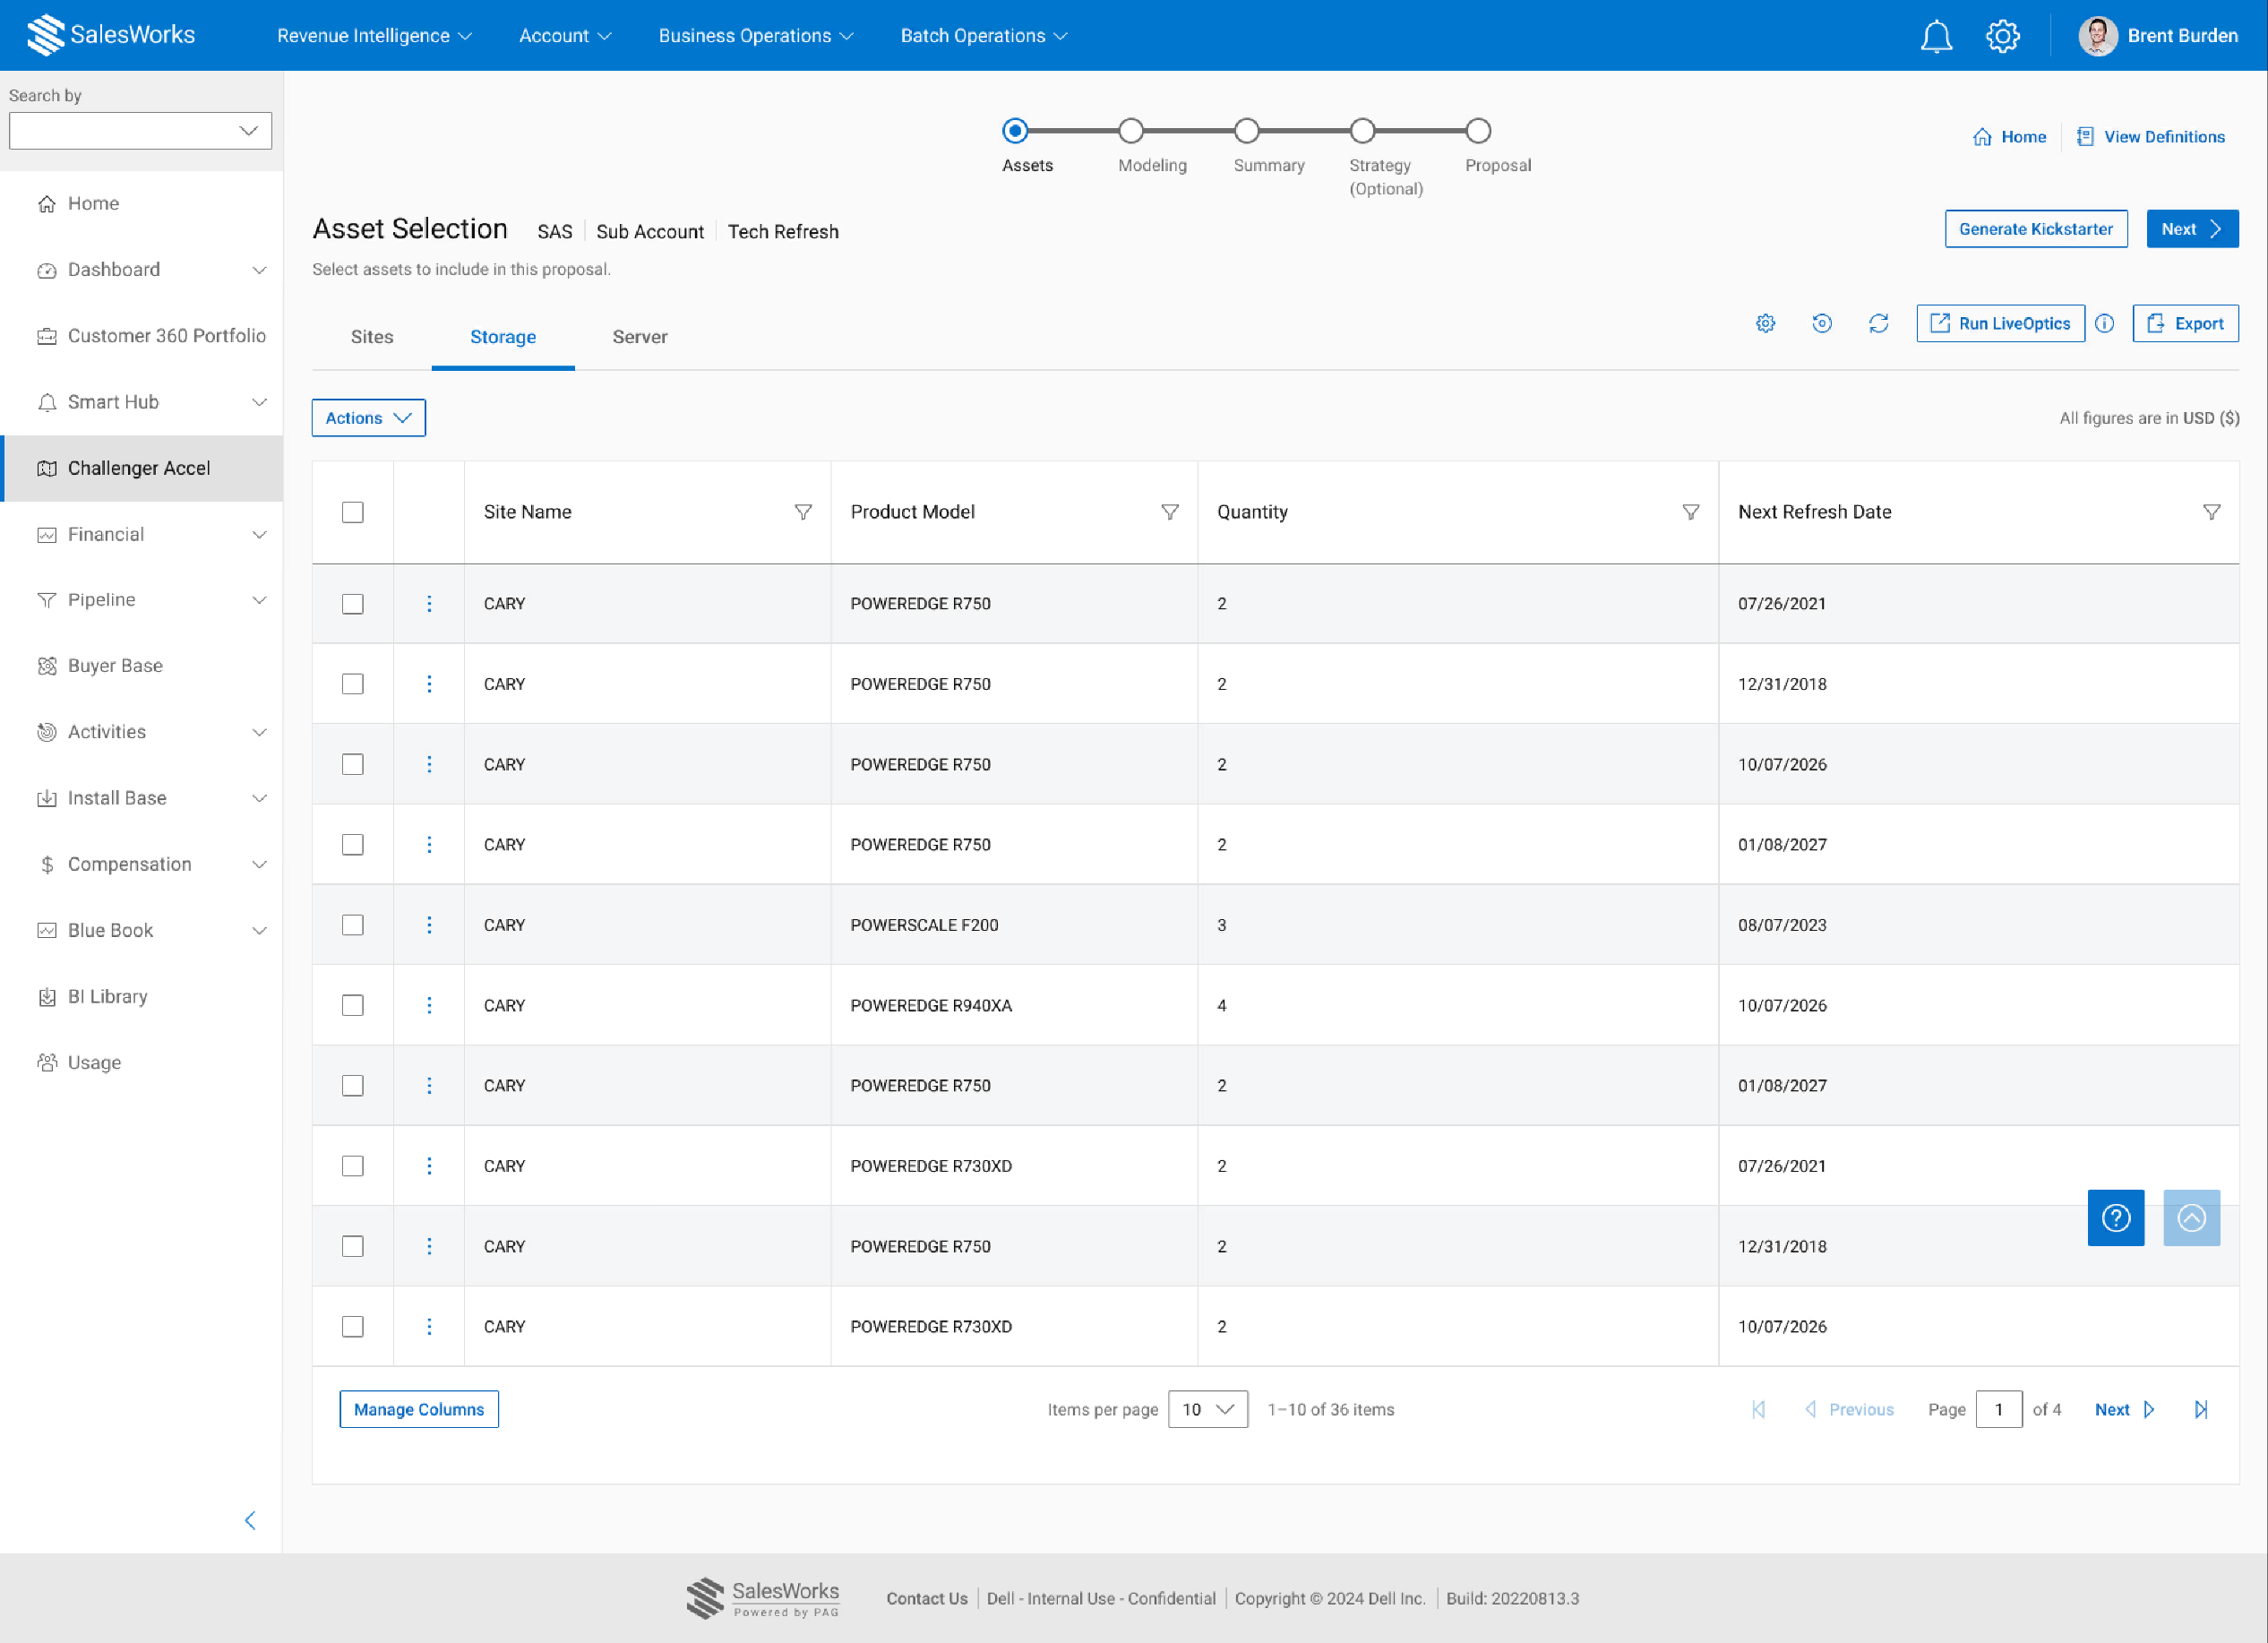This screenshot has height=1643, width=2268.
Task: Go to the first page
Action: (1758, 1409)
